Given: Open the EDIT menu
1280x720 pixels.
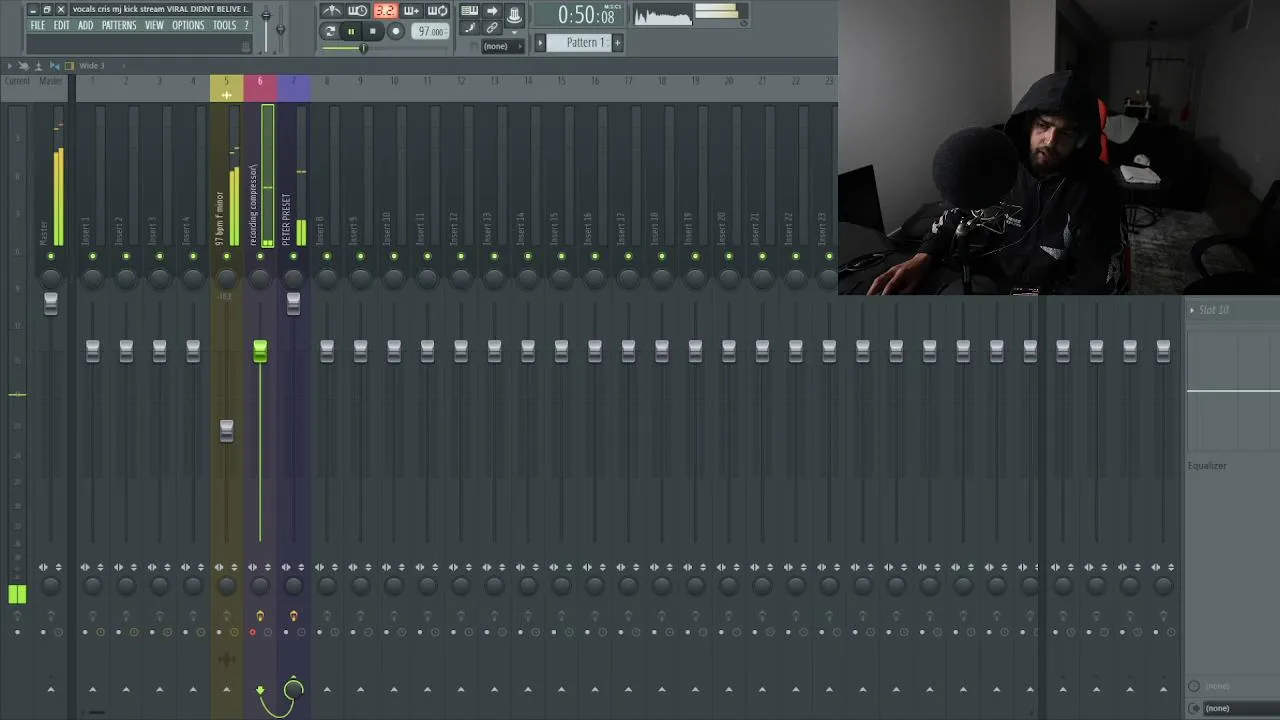Looking at the screenshot, I should click(x=61, y=25).
